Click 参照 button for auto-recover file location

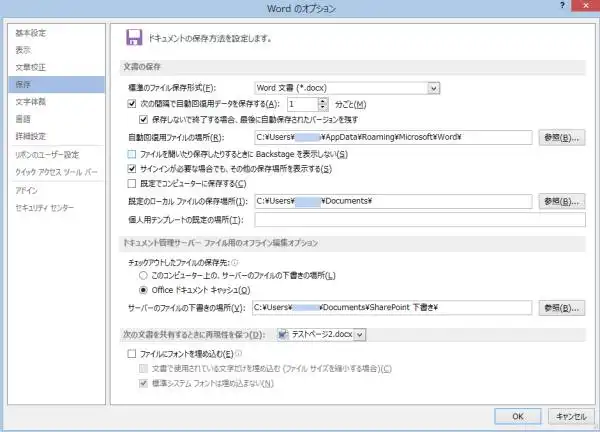click(562, 138)
